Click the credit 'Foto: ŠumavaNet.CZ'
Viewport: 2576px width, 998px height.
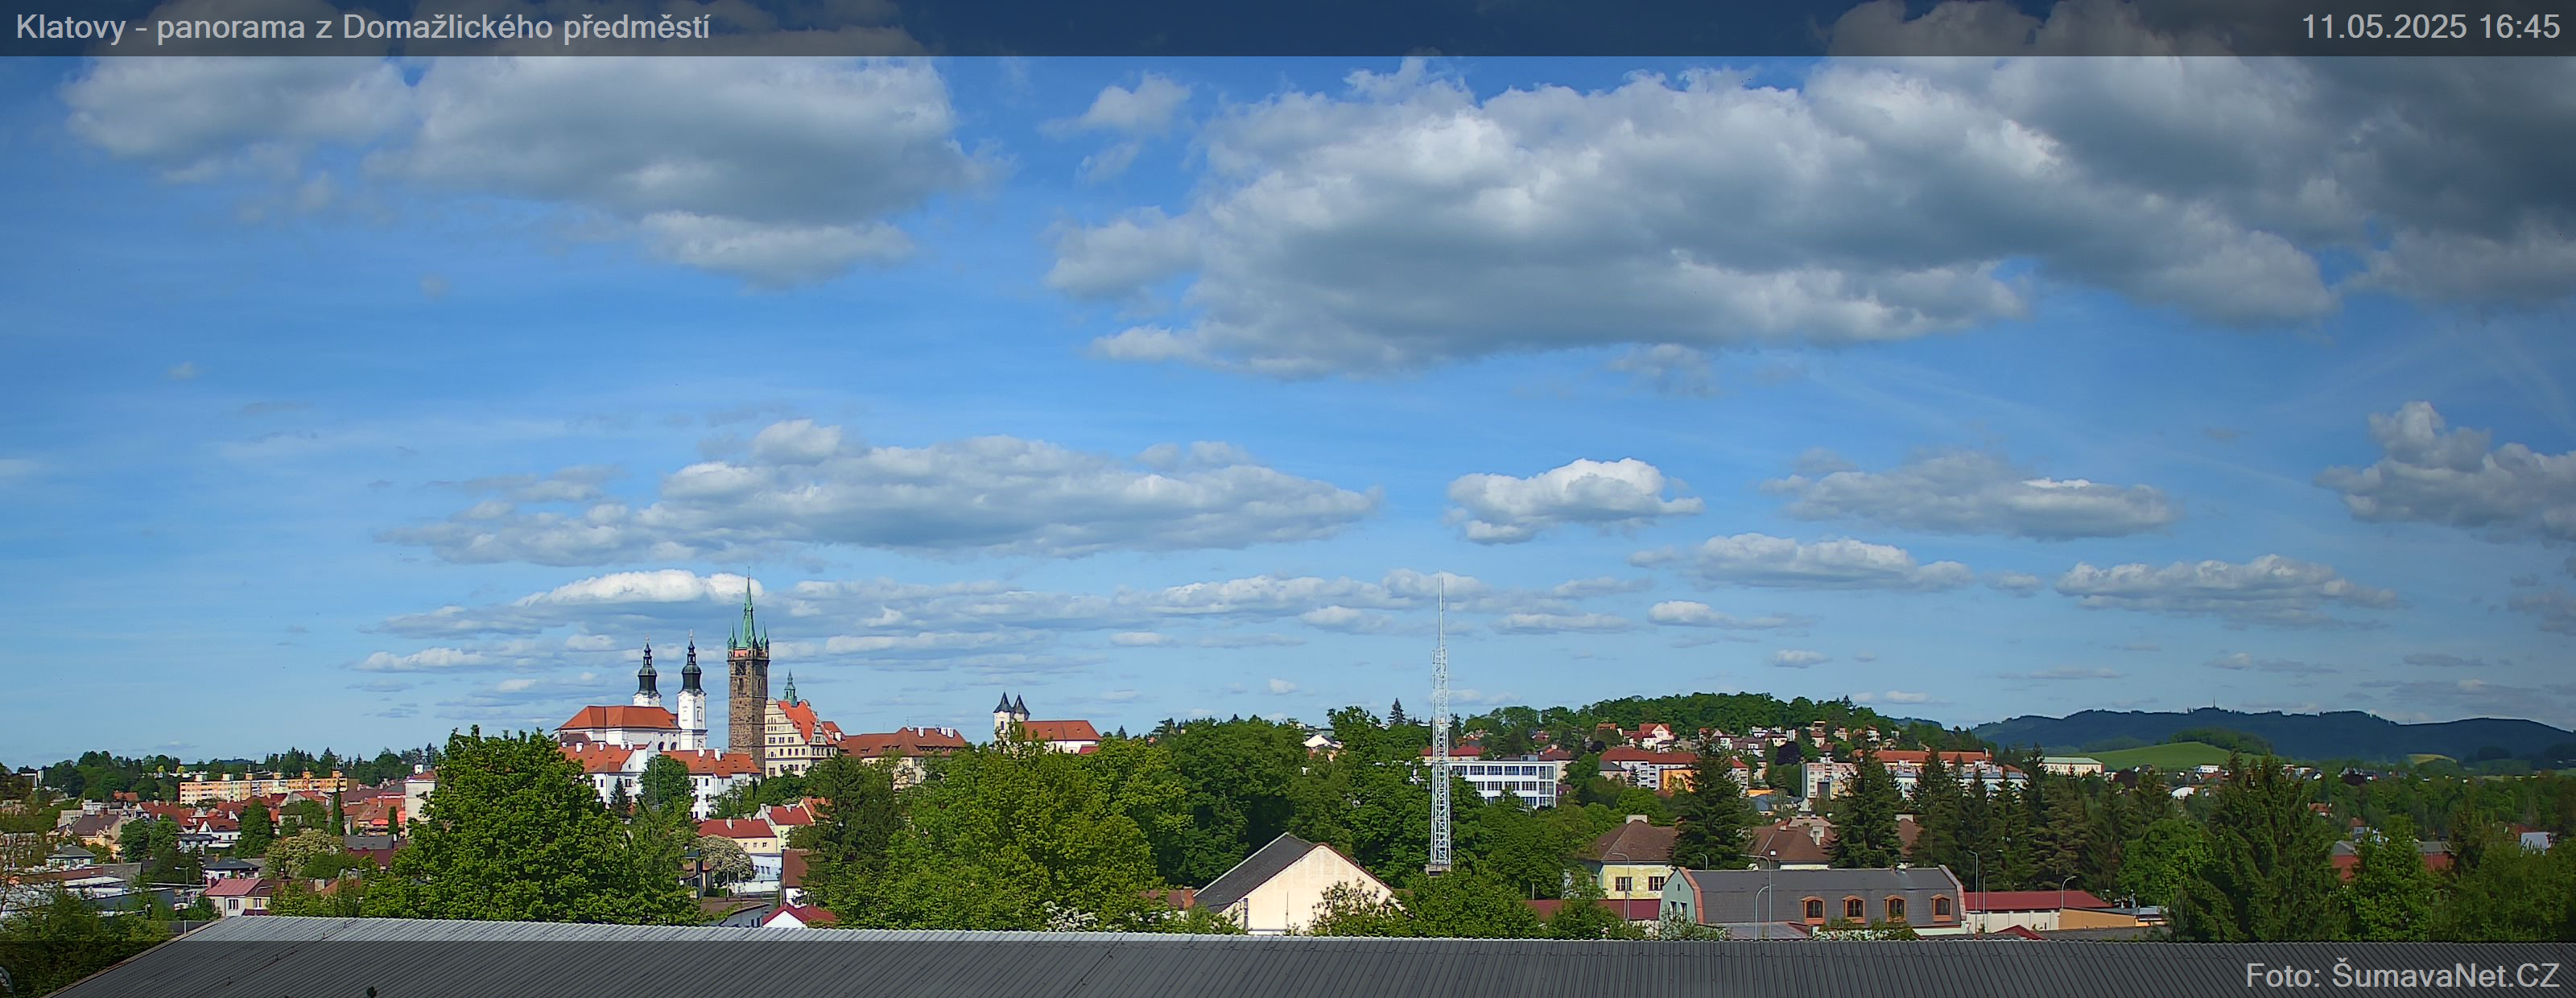tap(2402, 975)
